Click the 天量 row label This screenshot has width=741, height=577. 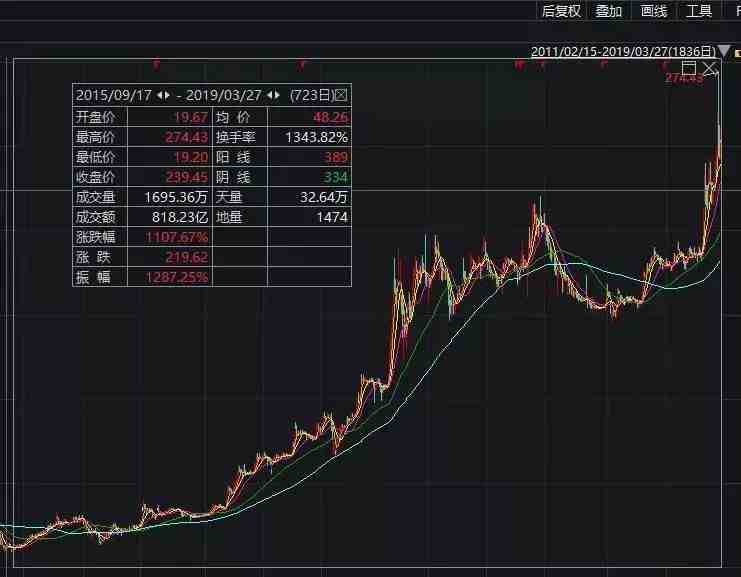point(229,197)
